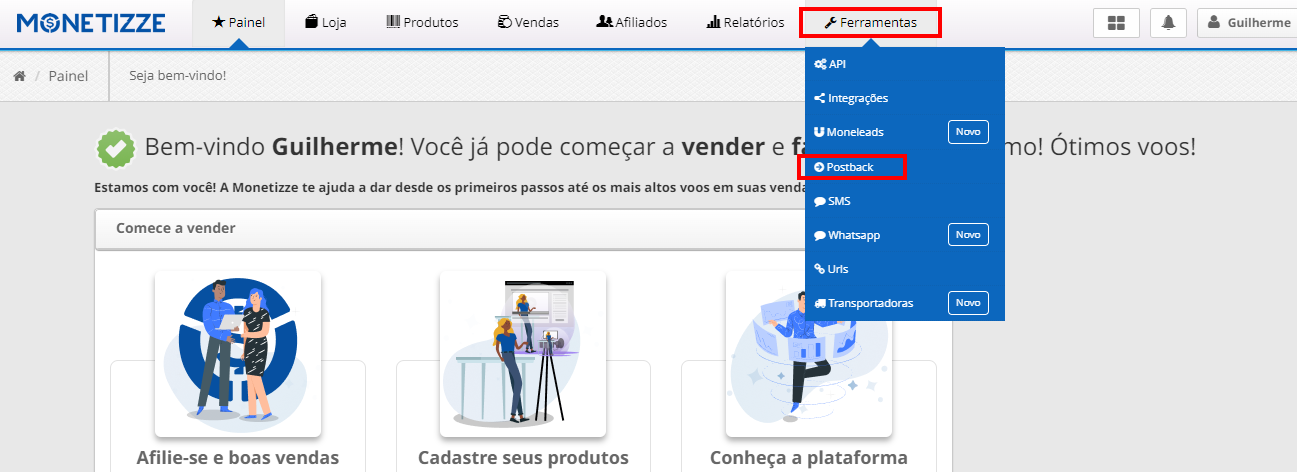Collapse the Ferramentas dropdown menu
The height and width of the screenshot is (472, 1297).
click(x=870, y=22)
